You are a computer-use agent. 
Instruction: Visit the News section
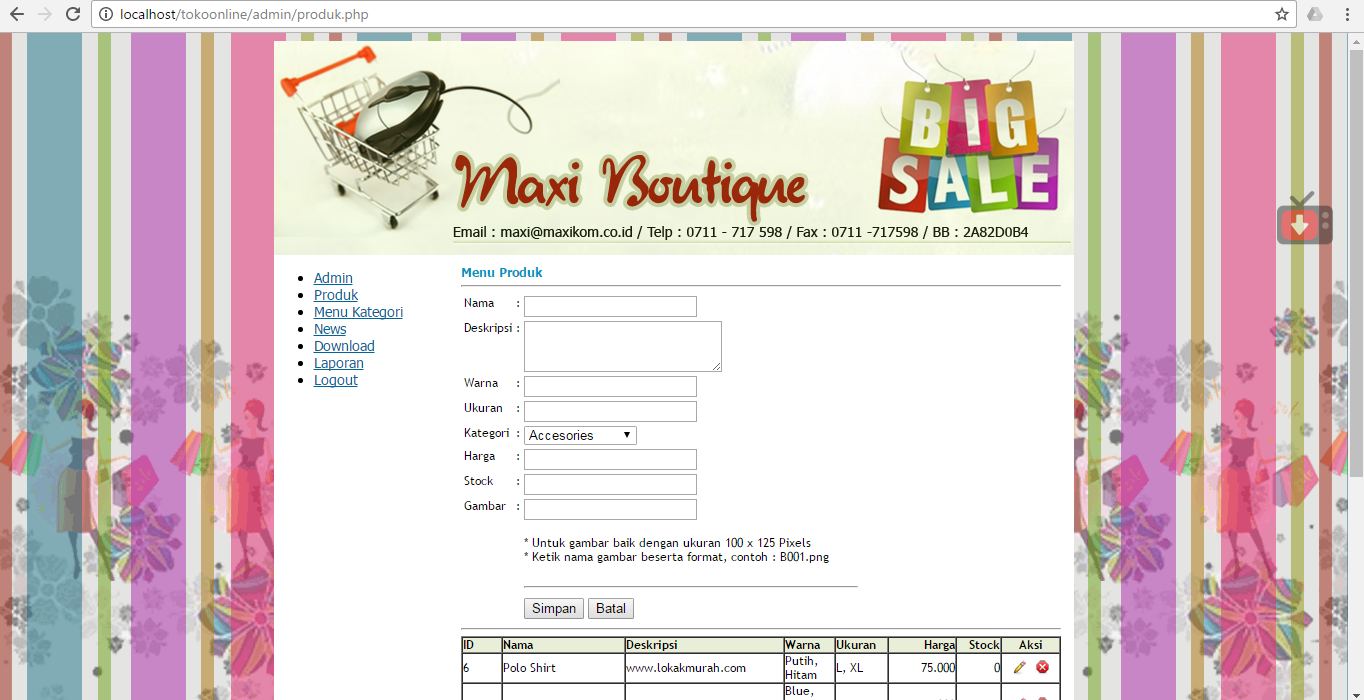click(x=329, y=328)
